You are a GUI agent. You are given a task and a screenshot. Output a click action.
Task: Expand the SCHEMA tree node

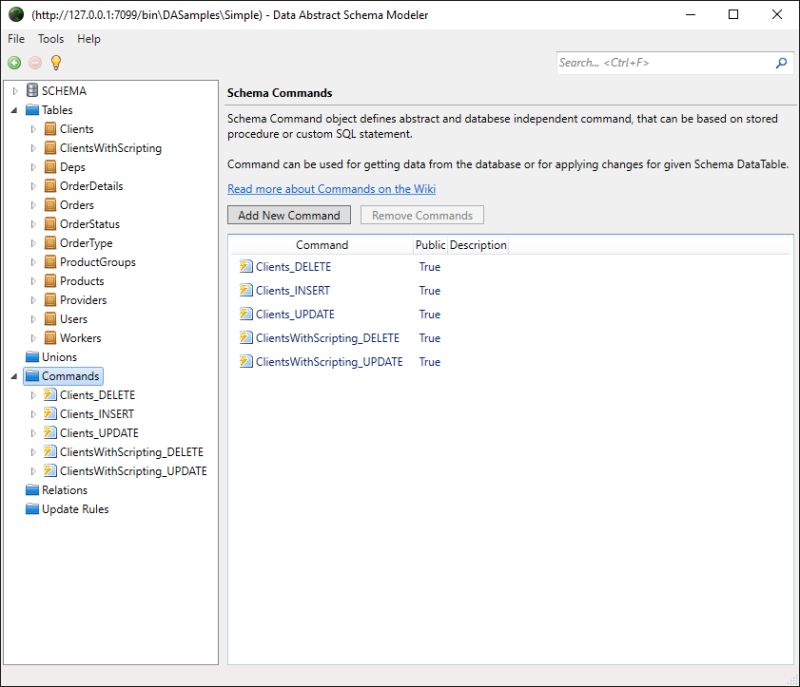(x=15, y=91)
